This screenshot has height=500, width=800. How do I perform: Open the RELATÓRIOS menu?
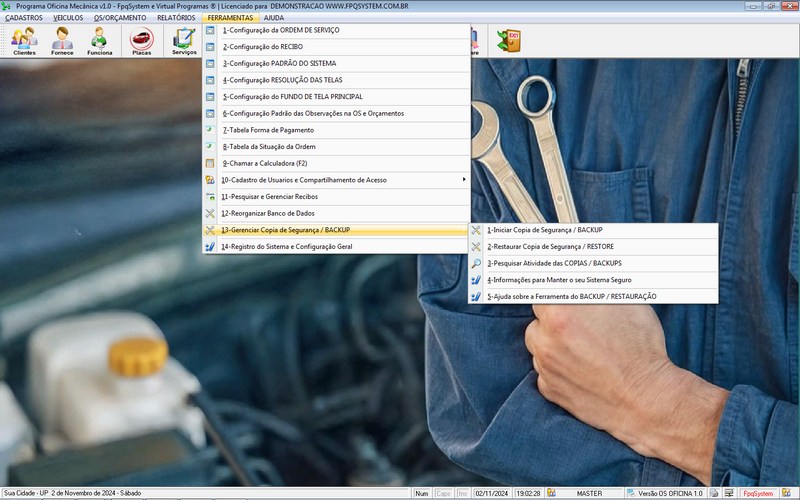(x=176, y=18)
